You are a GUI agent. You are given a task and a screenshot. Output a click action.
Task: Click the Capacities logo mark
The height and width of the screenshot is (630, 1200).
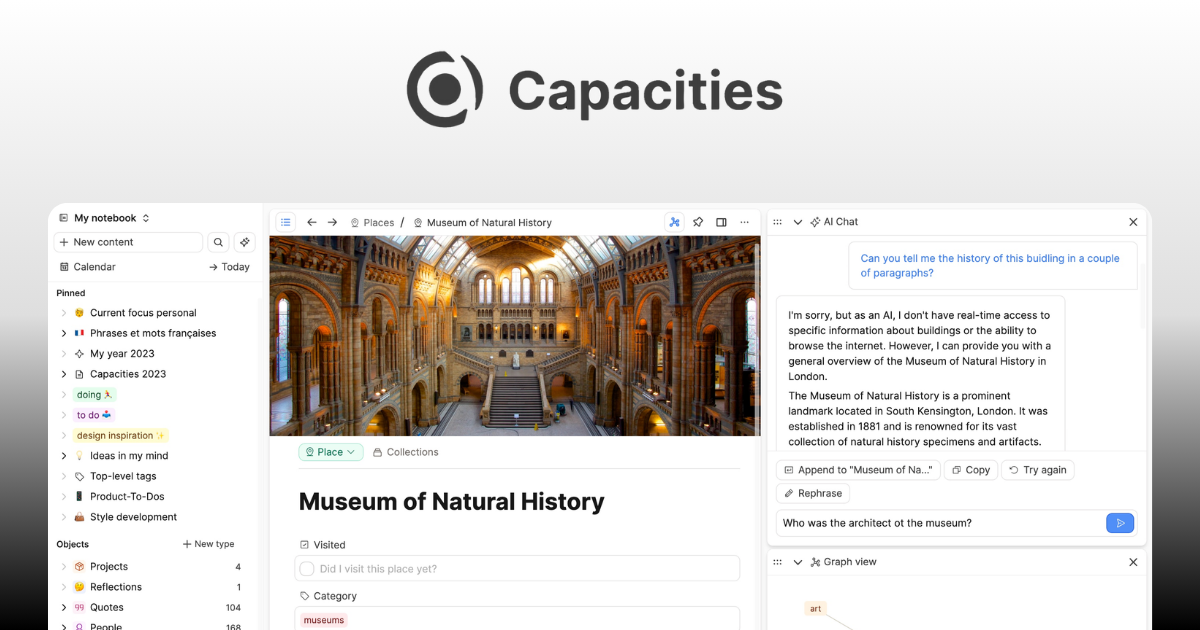pos(445,90)
